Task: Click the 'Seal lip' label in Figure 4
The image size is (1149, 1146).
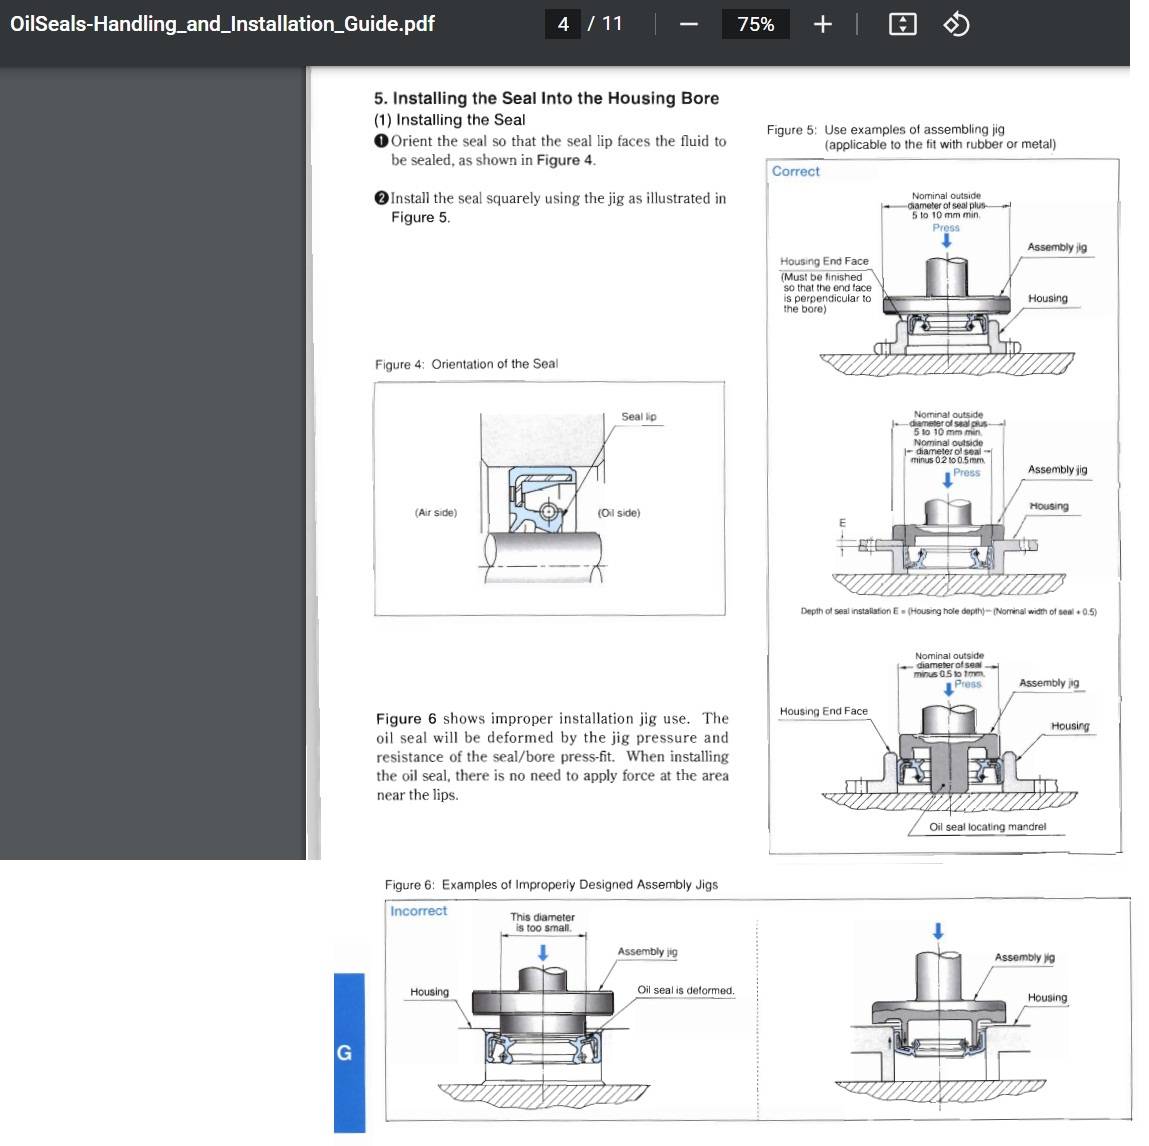Action: (x=638, y=417)
